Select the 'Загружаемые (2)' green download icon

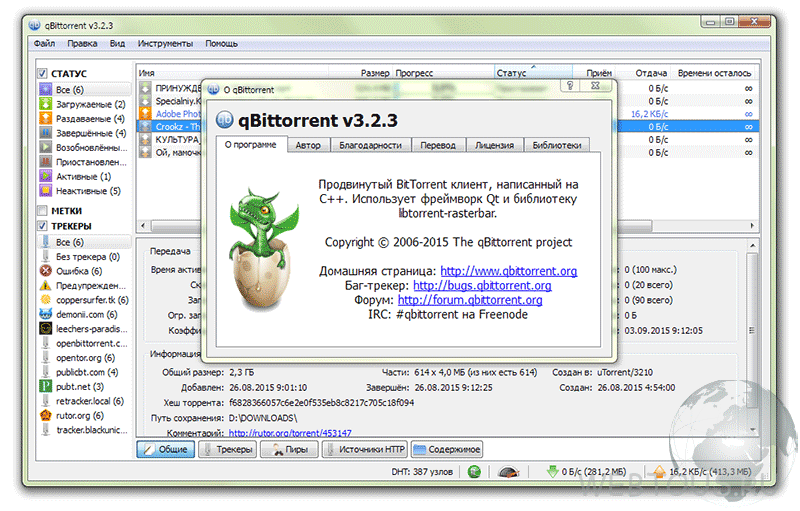[45, 104]
